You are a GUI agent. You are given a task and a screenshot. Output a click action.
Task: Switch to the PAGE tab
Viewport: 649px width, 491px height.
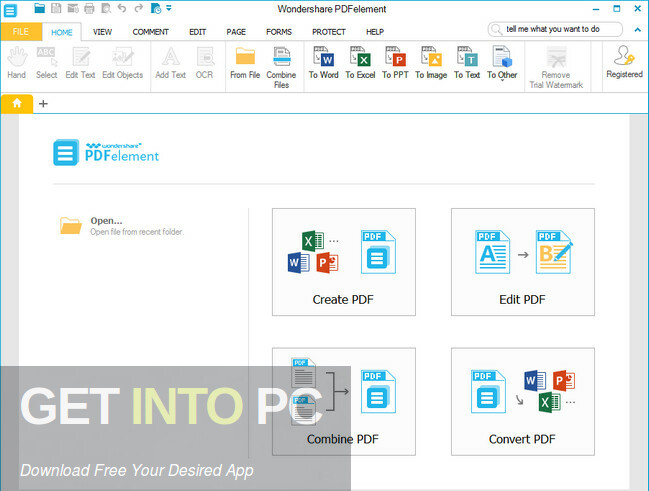[x=236, y=32]
